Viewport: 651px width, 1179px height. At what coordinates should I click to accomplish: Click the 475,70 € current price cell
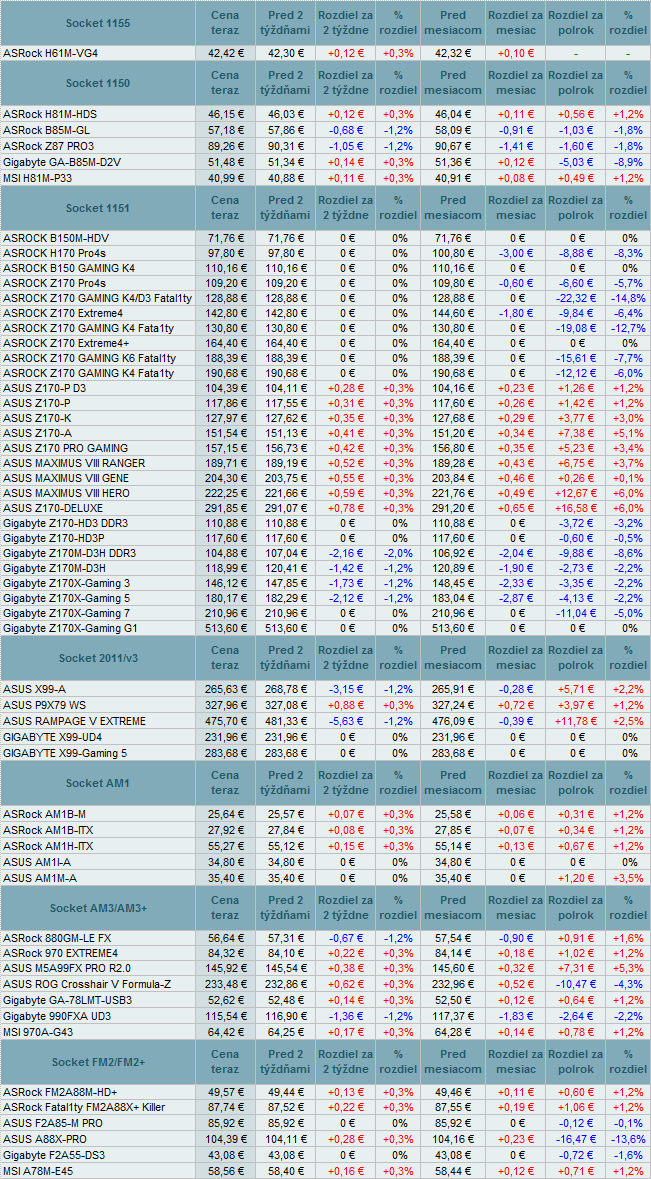coord(225,721)
